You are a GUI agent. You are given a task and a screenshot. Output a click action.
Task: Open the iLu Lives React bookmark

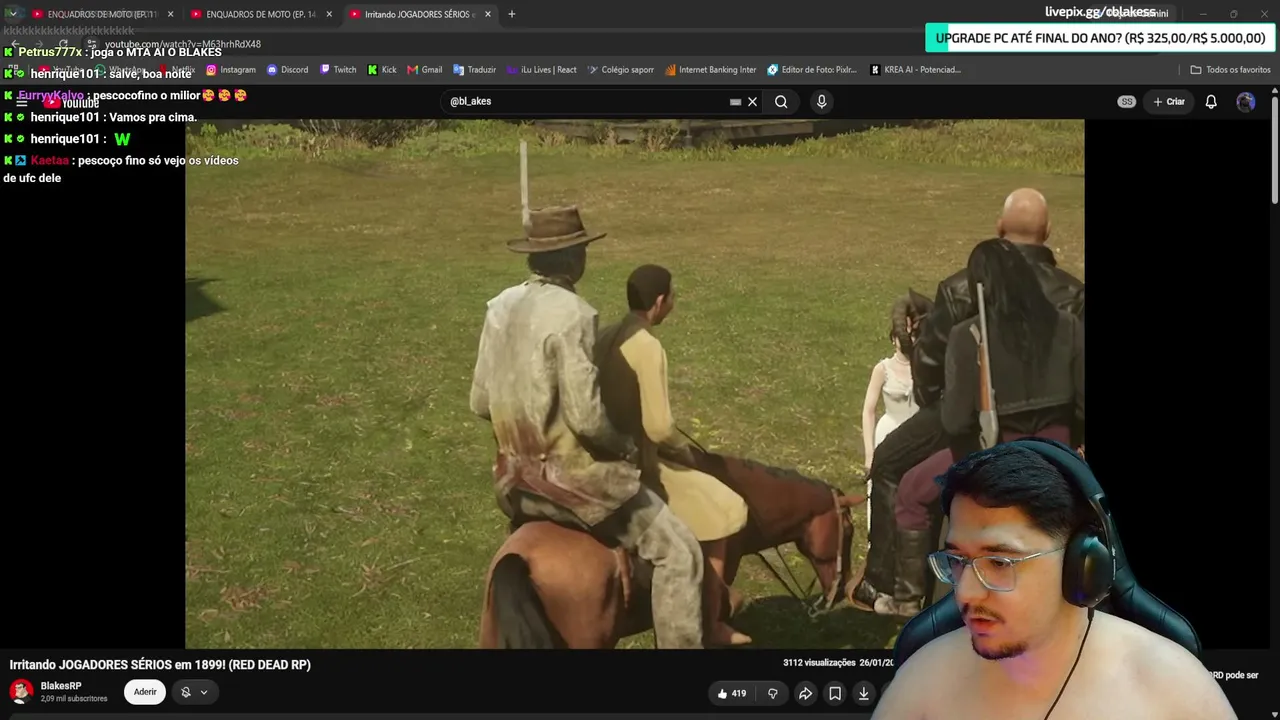pos(541,70)
